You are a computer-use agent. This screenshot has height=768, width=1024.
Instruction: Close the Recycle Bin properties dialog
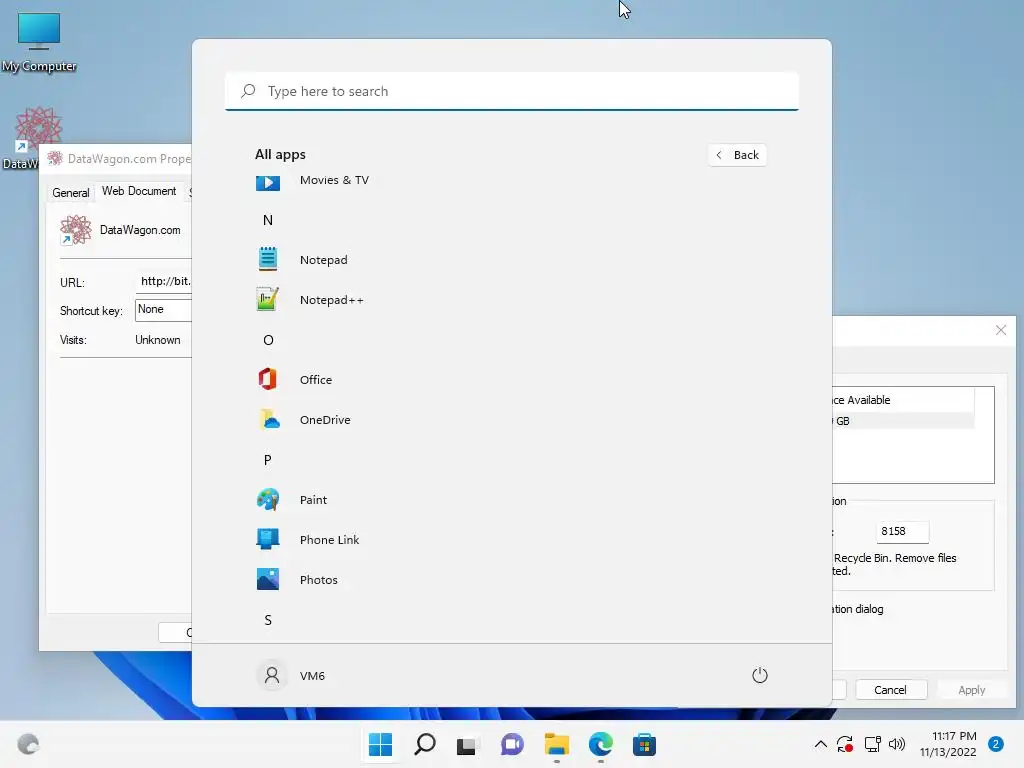(1000, 330)
